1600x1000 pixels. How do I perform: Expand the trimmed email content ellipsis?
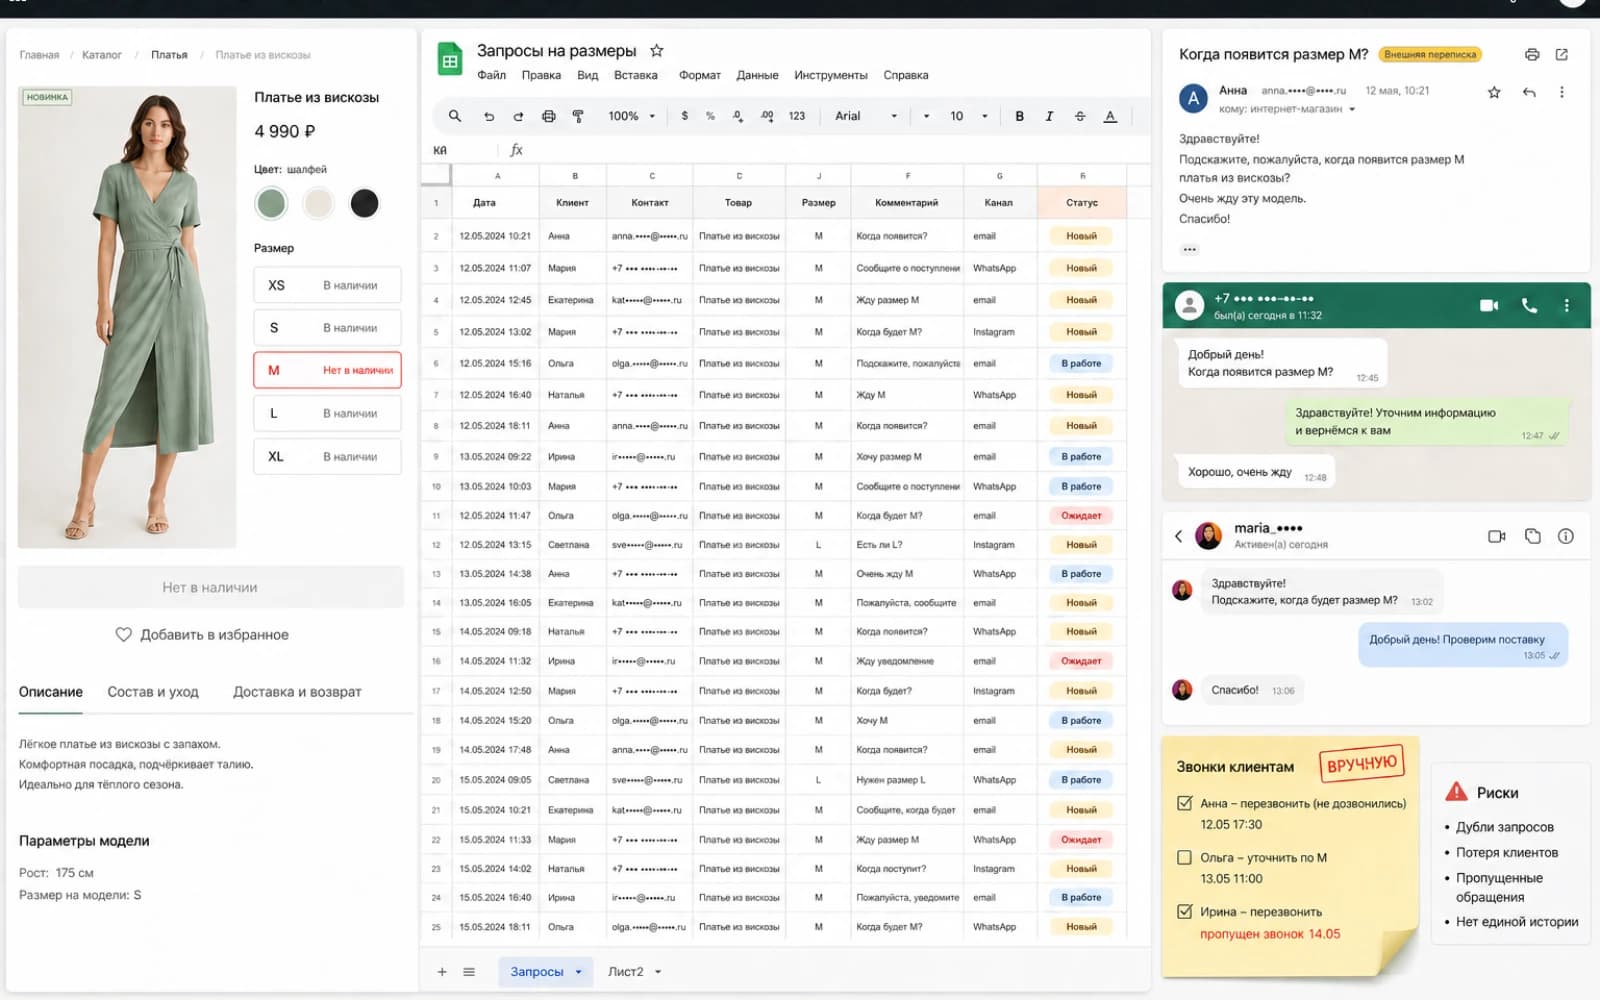coord(1189,249)
